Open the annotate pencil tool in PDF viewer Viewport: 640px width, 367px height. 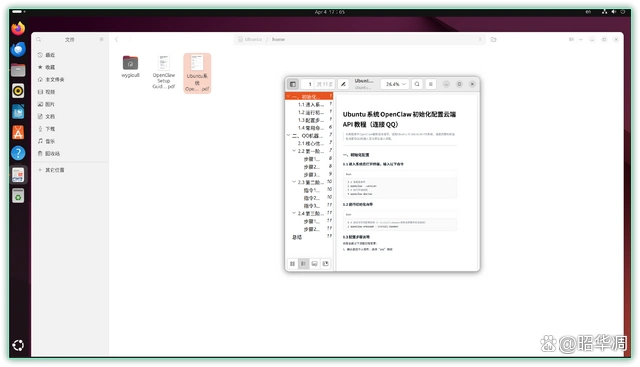(343, 84)
